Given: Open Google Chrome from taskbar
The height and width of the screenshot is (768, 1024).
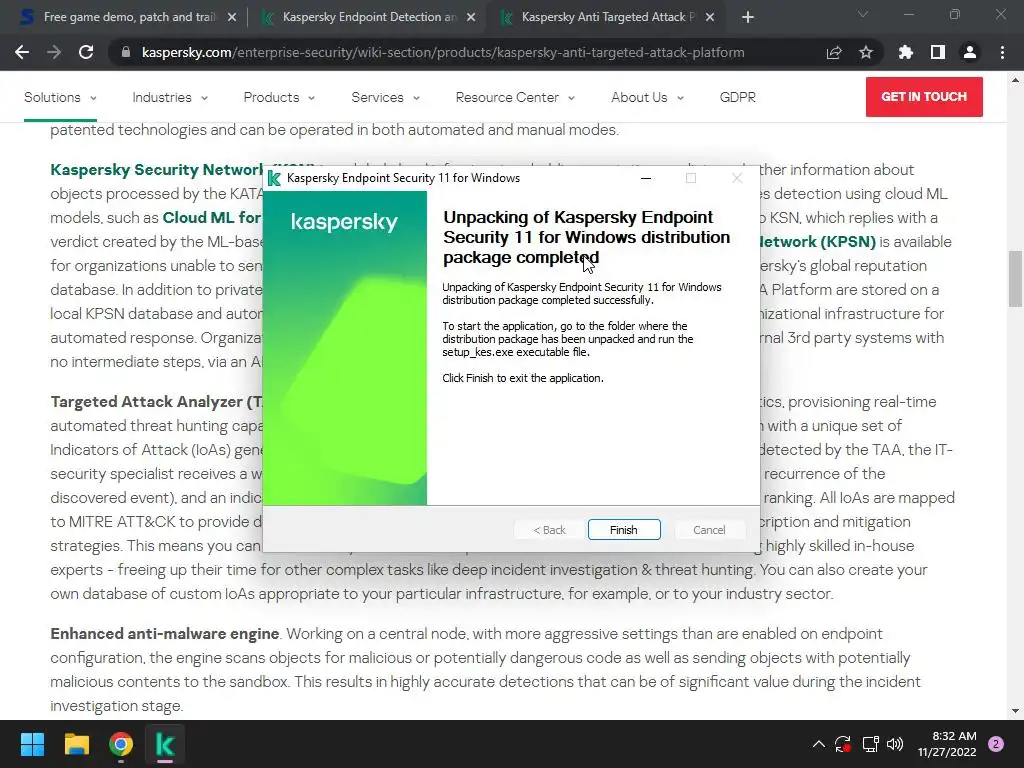Looking at the screenshot, I should coord(121,744).
